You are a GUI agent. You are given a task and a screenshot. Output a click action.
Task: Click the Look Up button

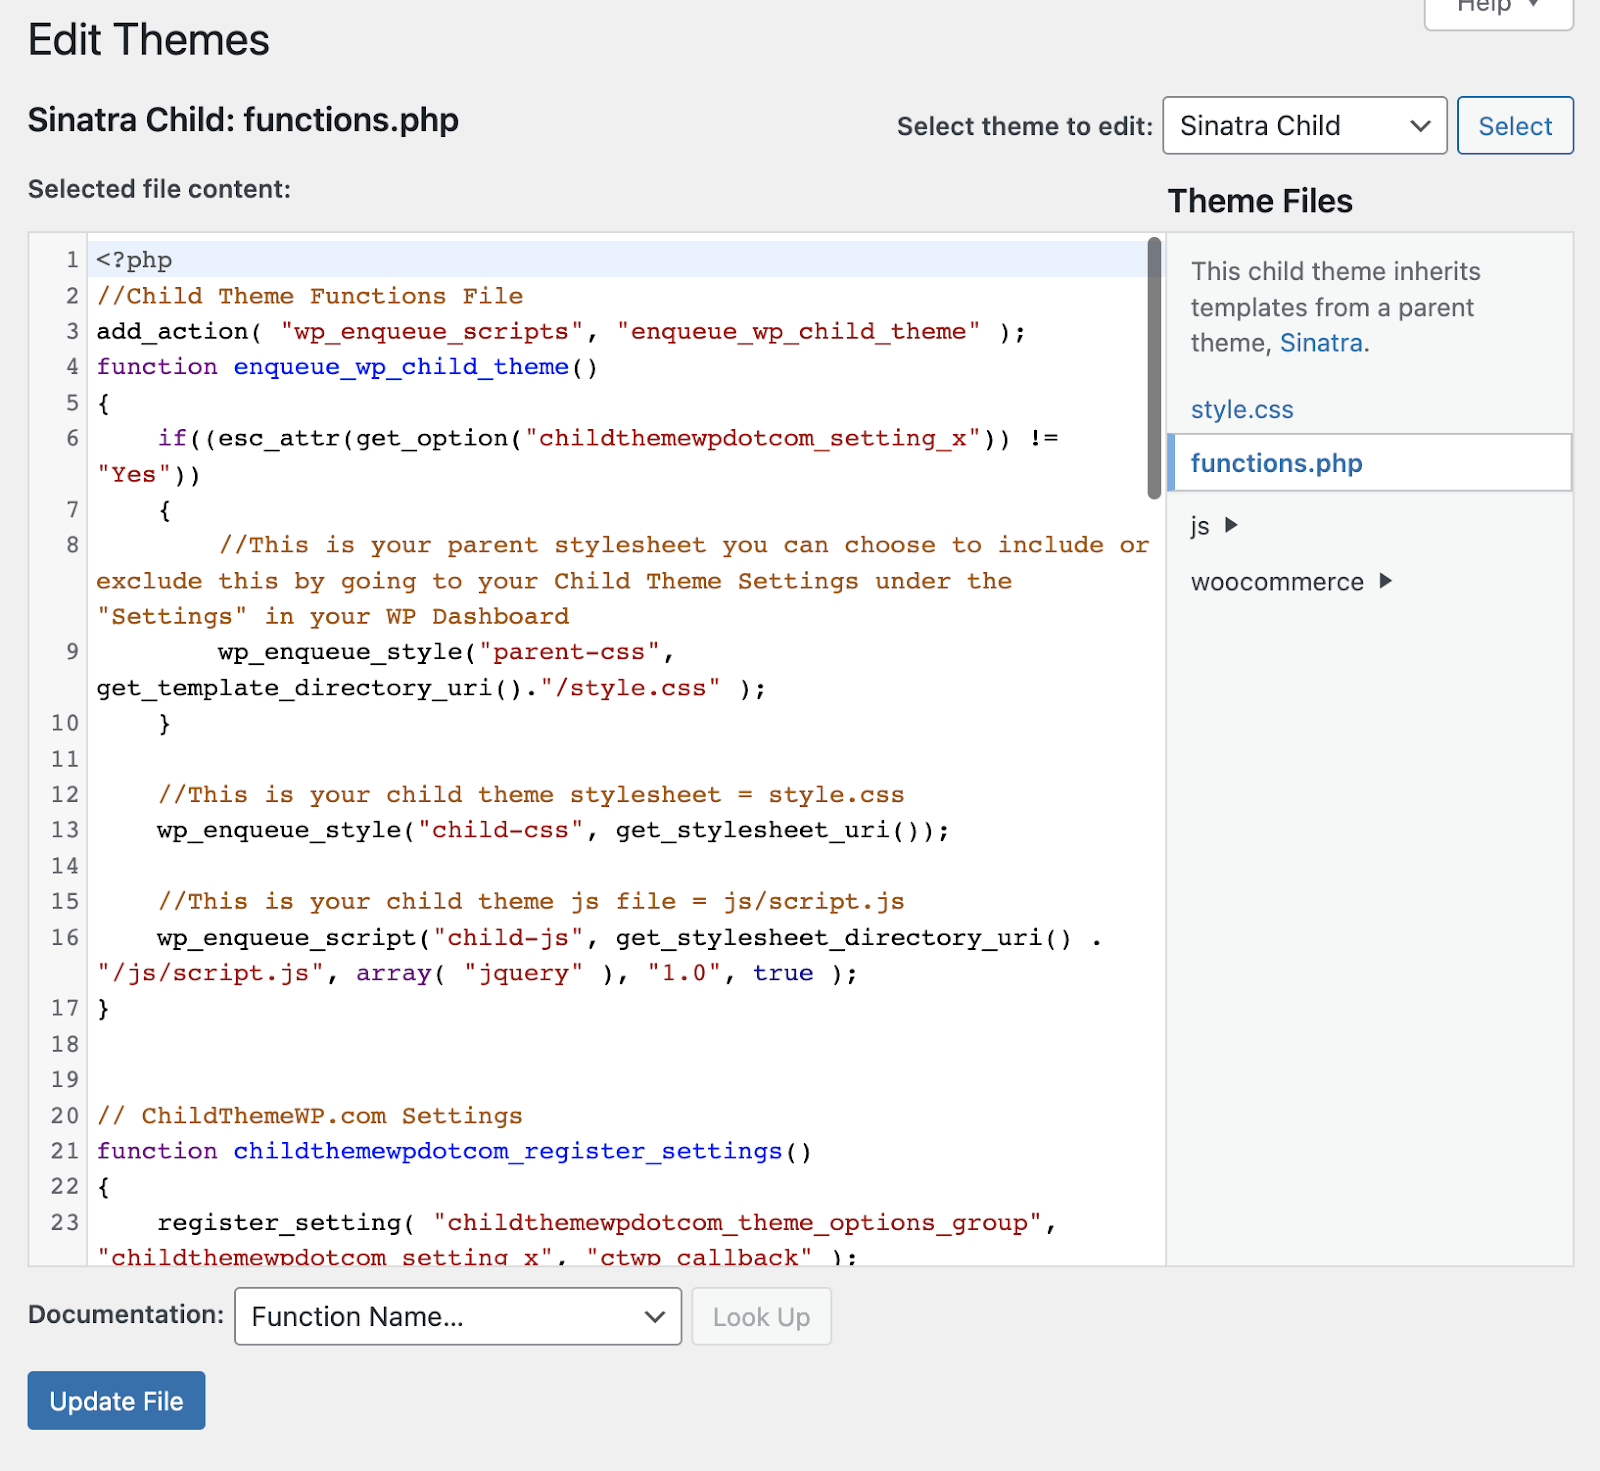761,1316
